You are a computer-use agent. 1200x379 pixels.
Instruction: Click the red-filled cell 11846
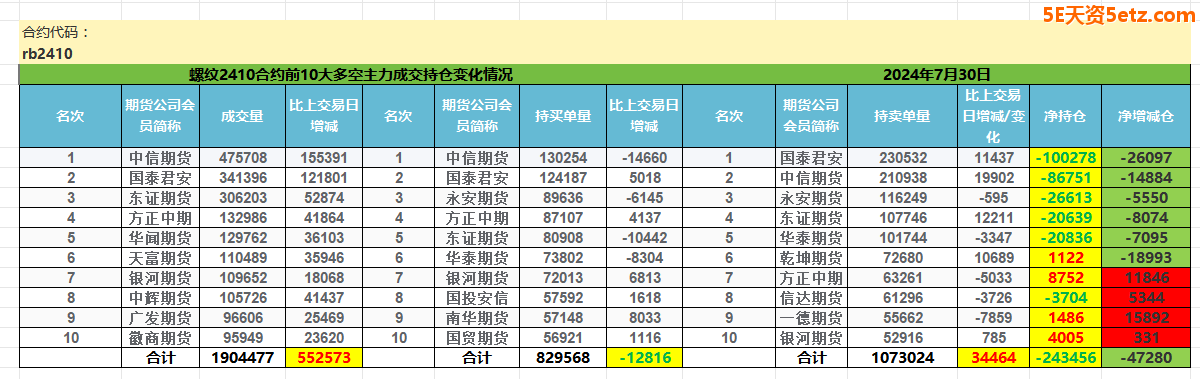[x=1146, y=277]
